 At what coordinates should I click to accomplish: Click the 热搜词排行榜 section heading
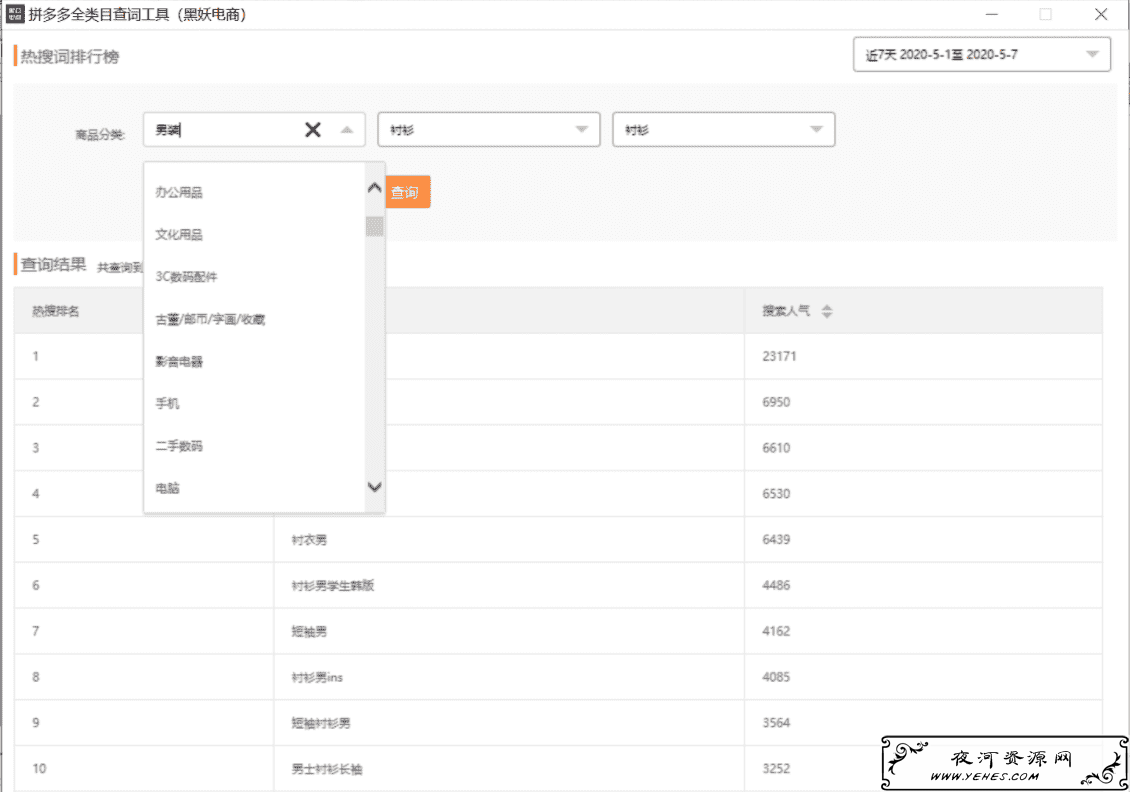click(70, 56)
